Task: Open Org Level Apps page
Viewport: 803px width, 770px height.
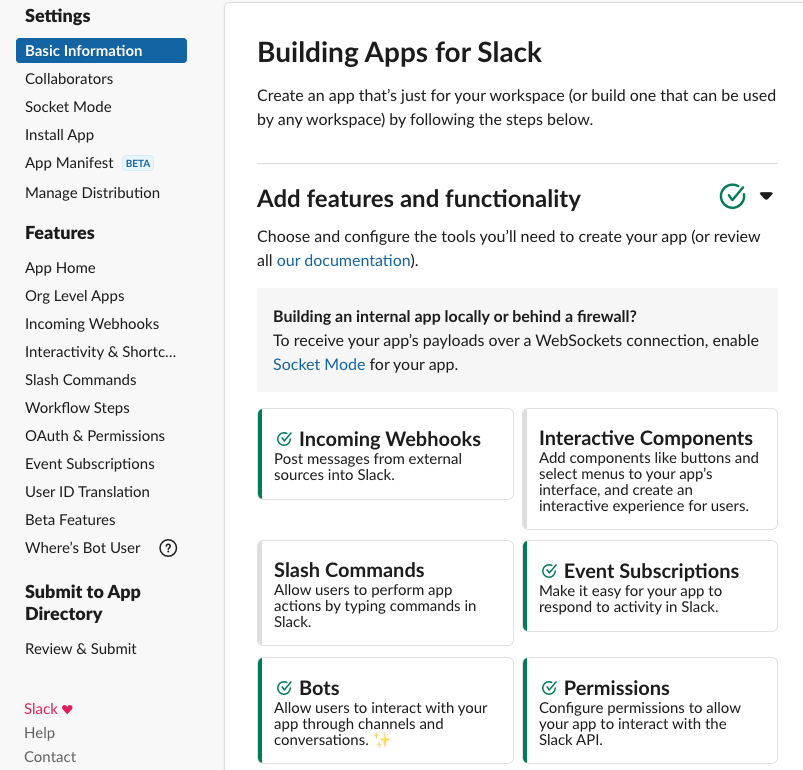Action: pos(75,296)
